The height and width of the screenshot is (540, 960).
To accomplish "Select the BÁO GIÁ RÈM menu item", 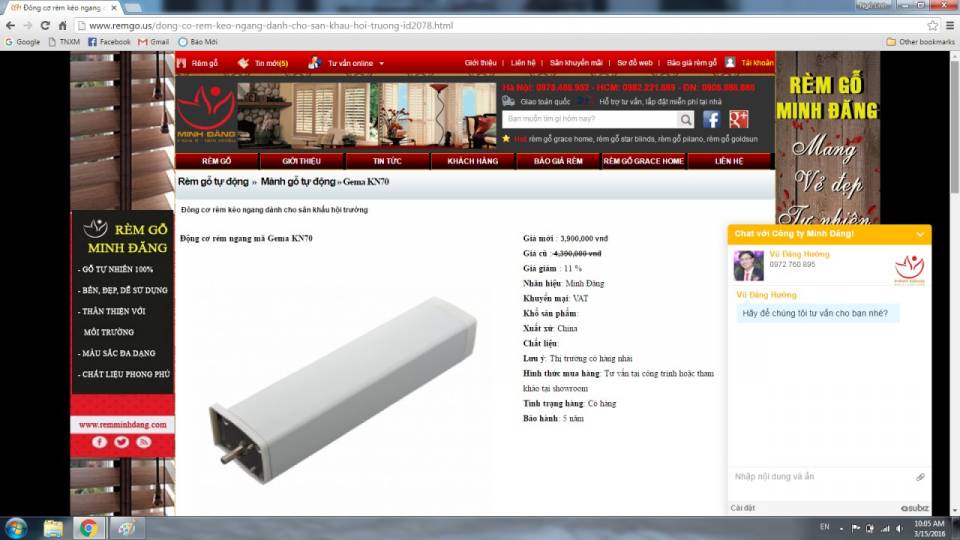I will pyautogui.click(x=558, y=161).
